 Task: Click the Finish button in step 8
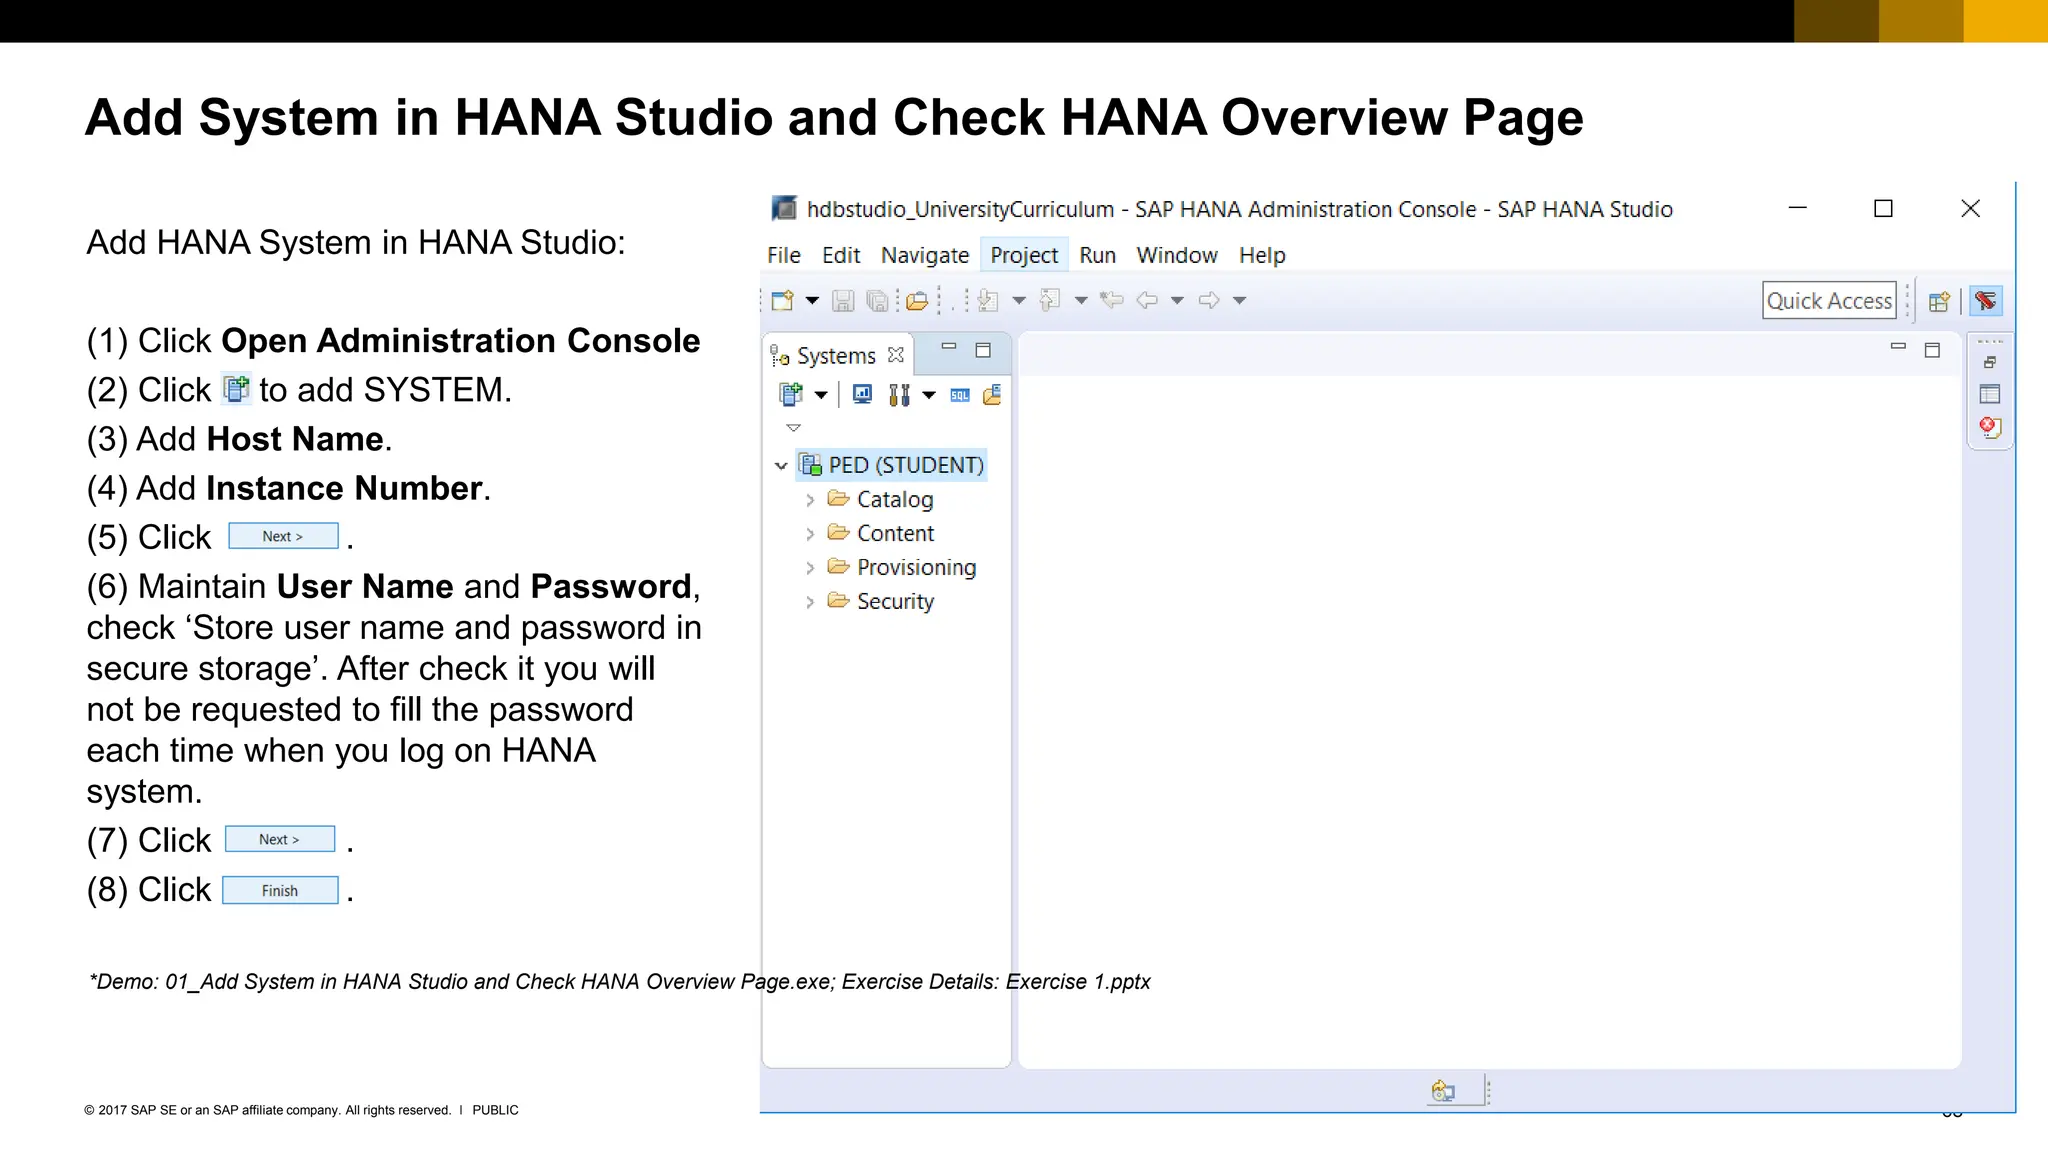(280, 890)
